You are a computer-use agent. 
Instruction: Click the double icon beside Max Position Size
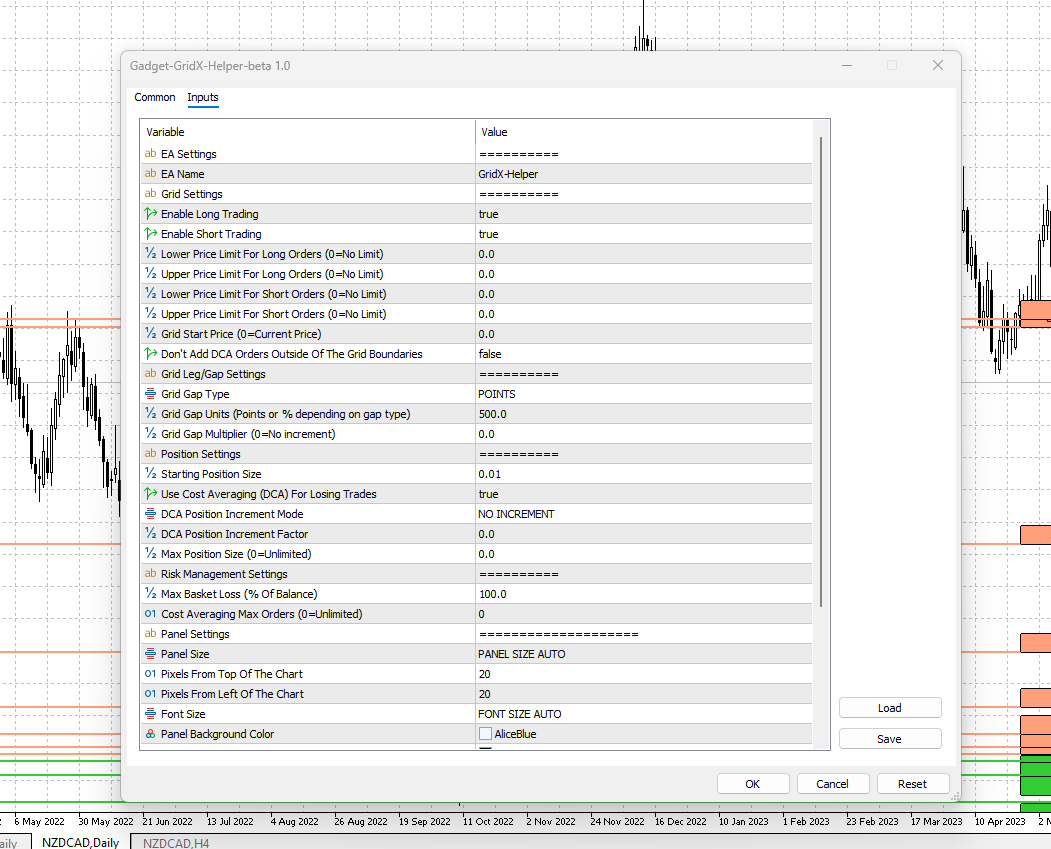pyautogui.click(x=151, y=554)
